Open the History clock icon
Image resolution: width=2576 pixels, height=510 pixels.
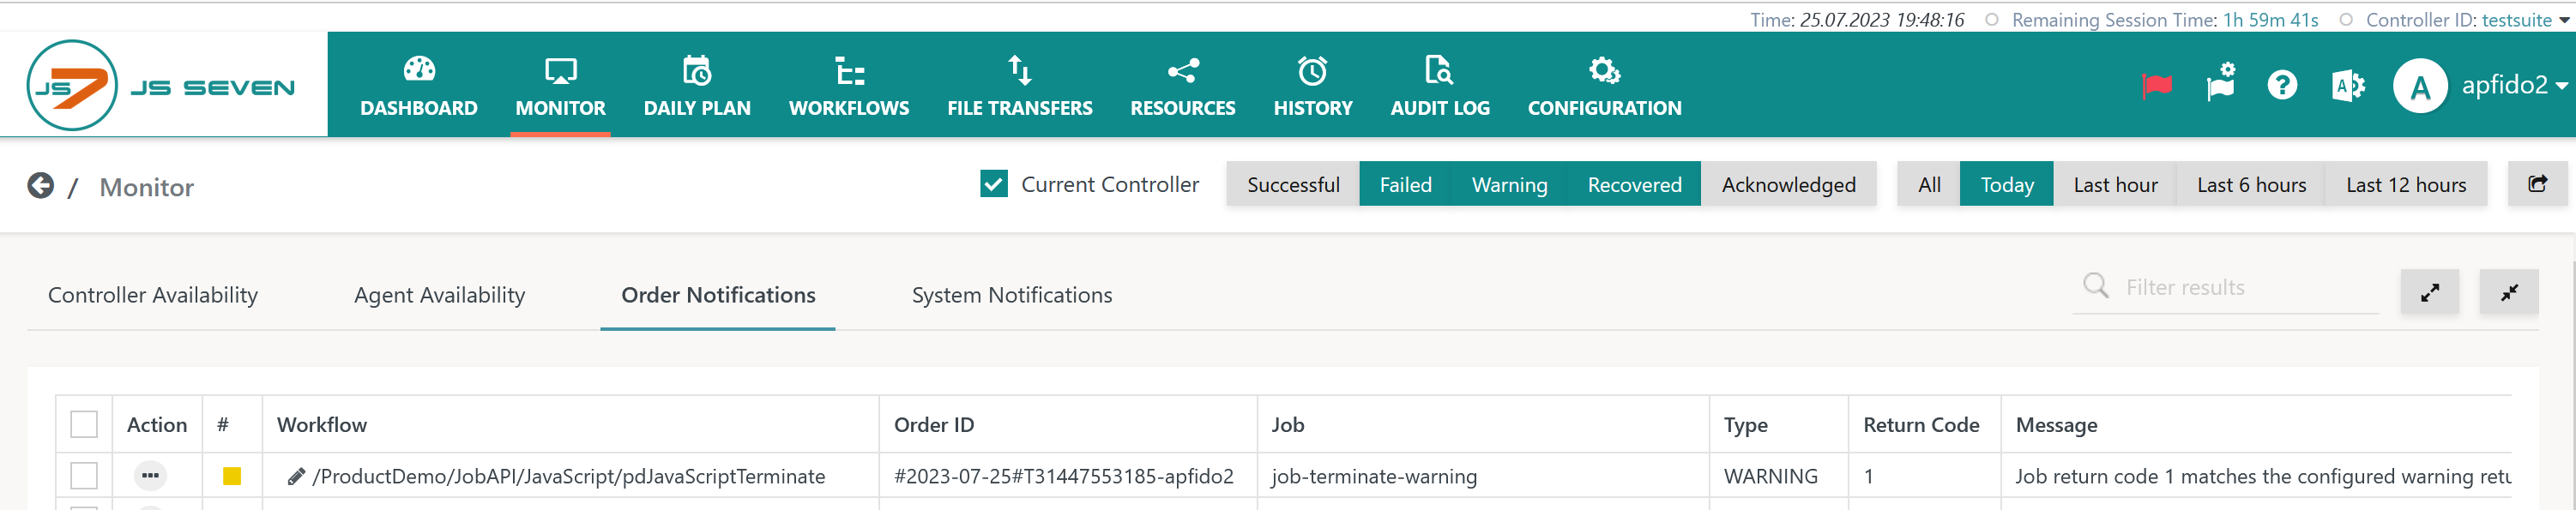[1312, 70]
